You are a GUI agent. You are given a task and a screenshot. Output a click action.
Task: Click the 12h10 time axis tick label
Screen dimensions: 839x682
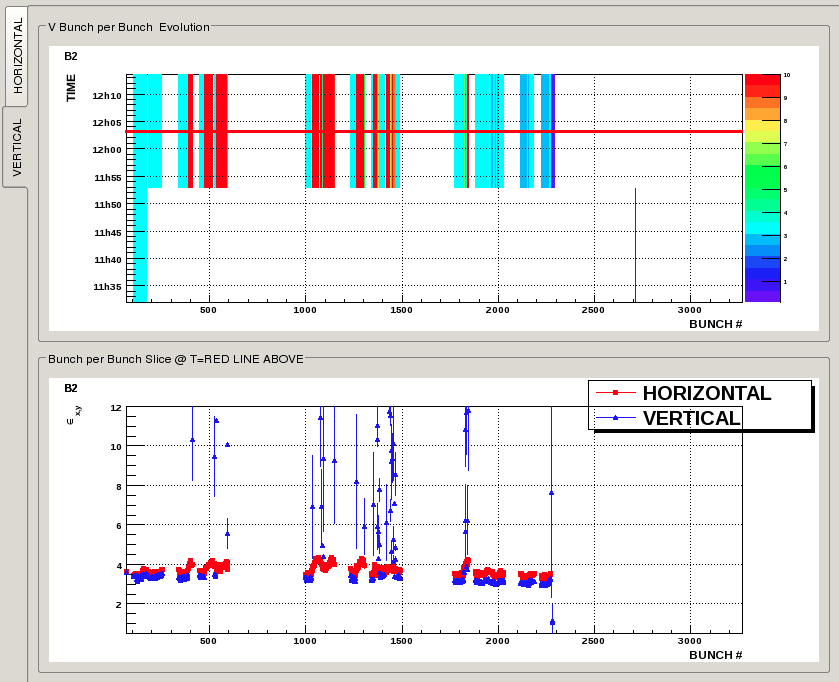[107, 96]
